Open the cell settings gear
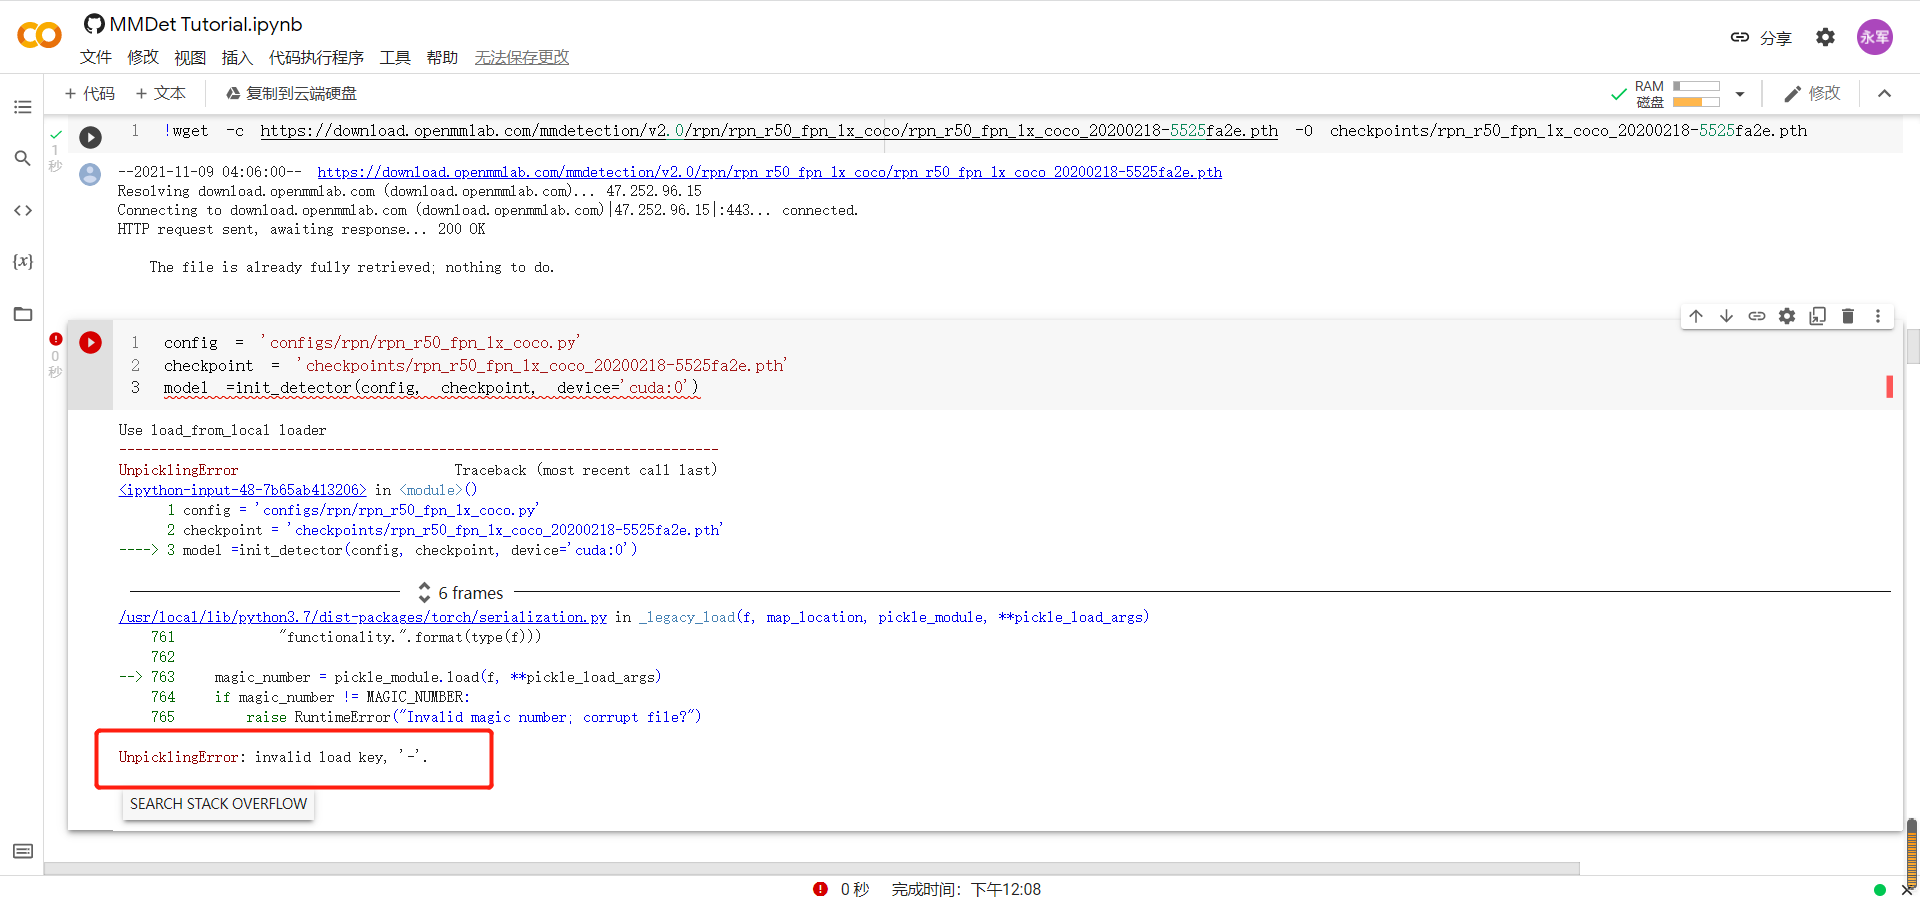Screen dimensions: 1920x902 (1787, 315)
